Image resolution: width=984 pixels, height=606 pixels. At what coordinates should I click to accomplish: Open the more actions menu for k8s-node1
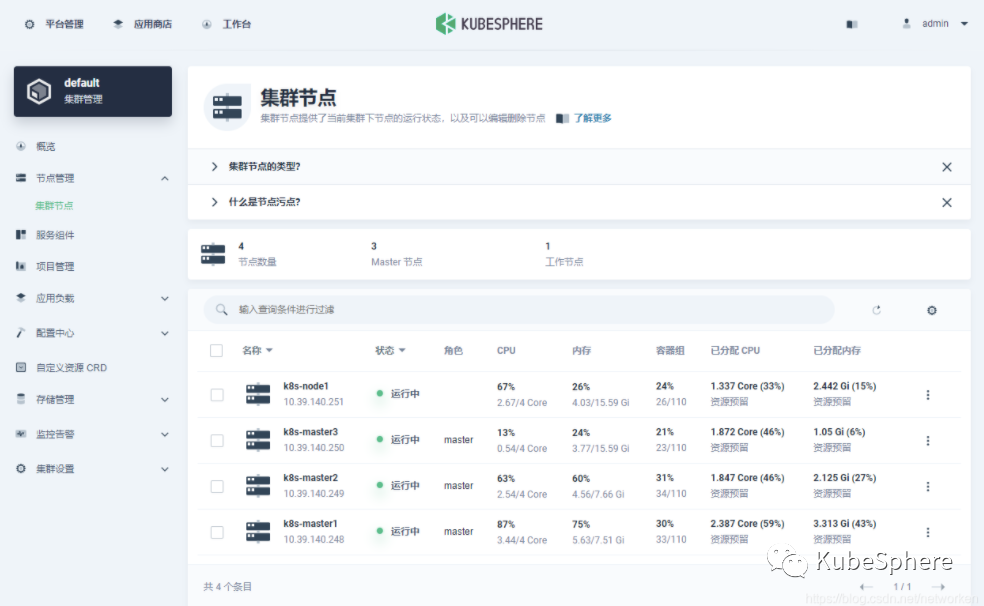[x=928, y=395]
